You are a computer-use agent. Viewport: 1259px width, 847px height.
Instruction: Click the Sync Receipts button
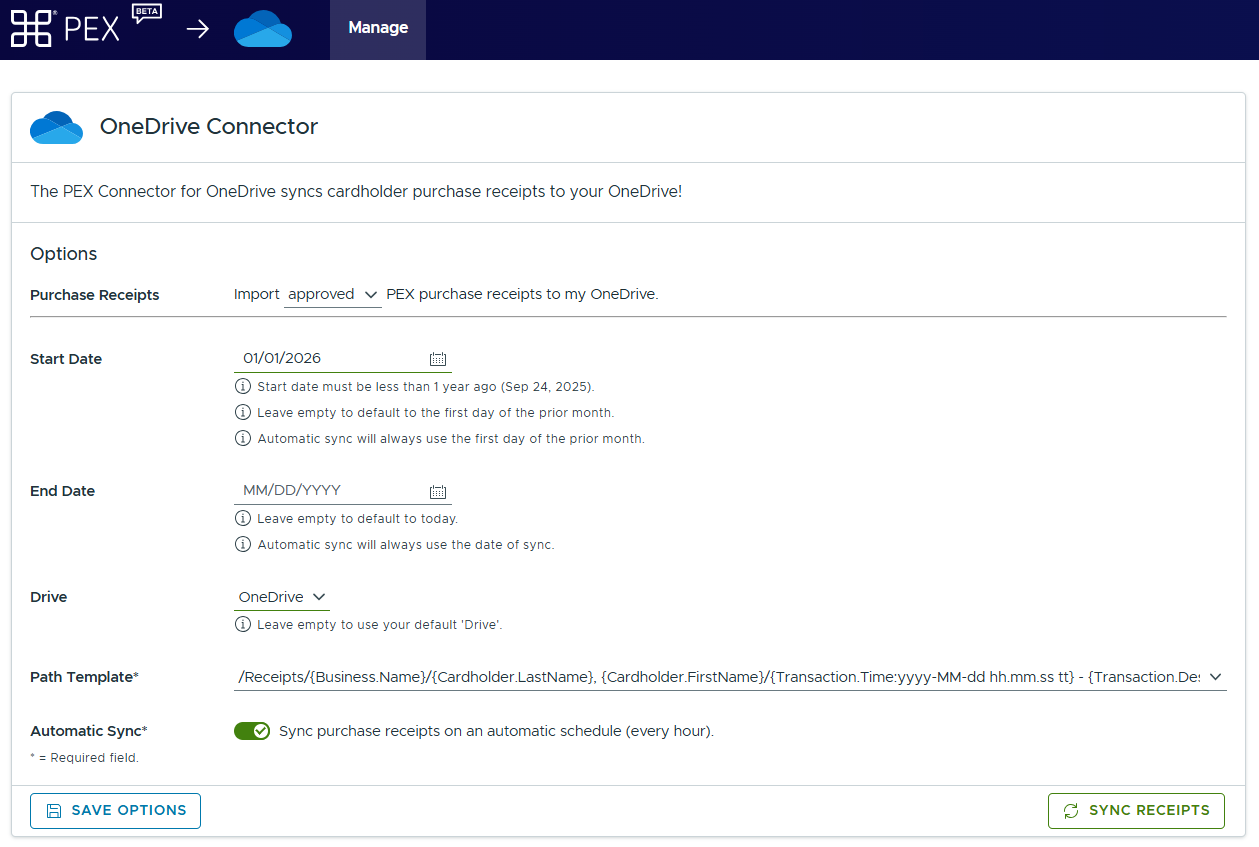click(x=1136, y=811)
